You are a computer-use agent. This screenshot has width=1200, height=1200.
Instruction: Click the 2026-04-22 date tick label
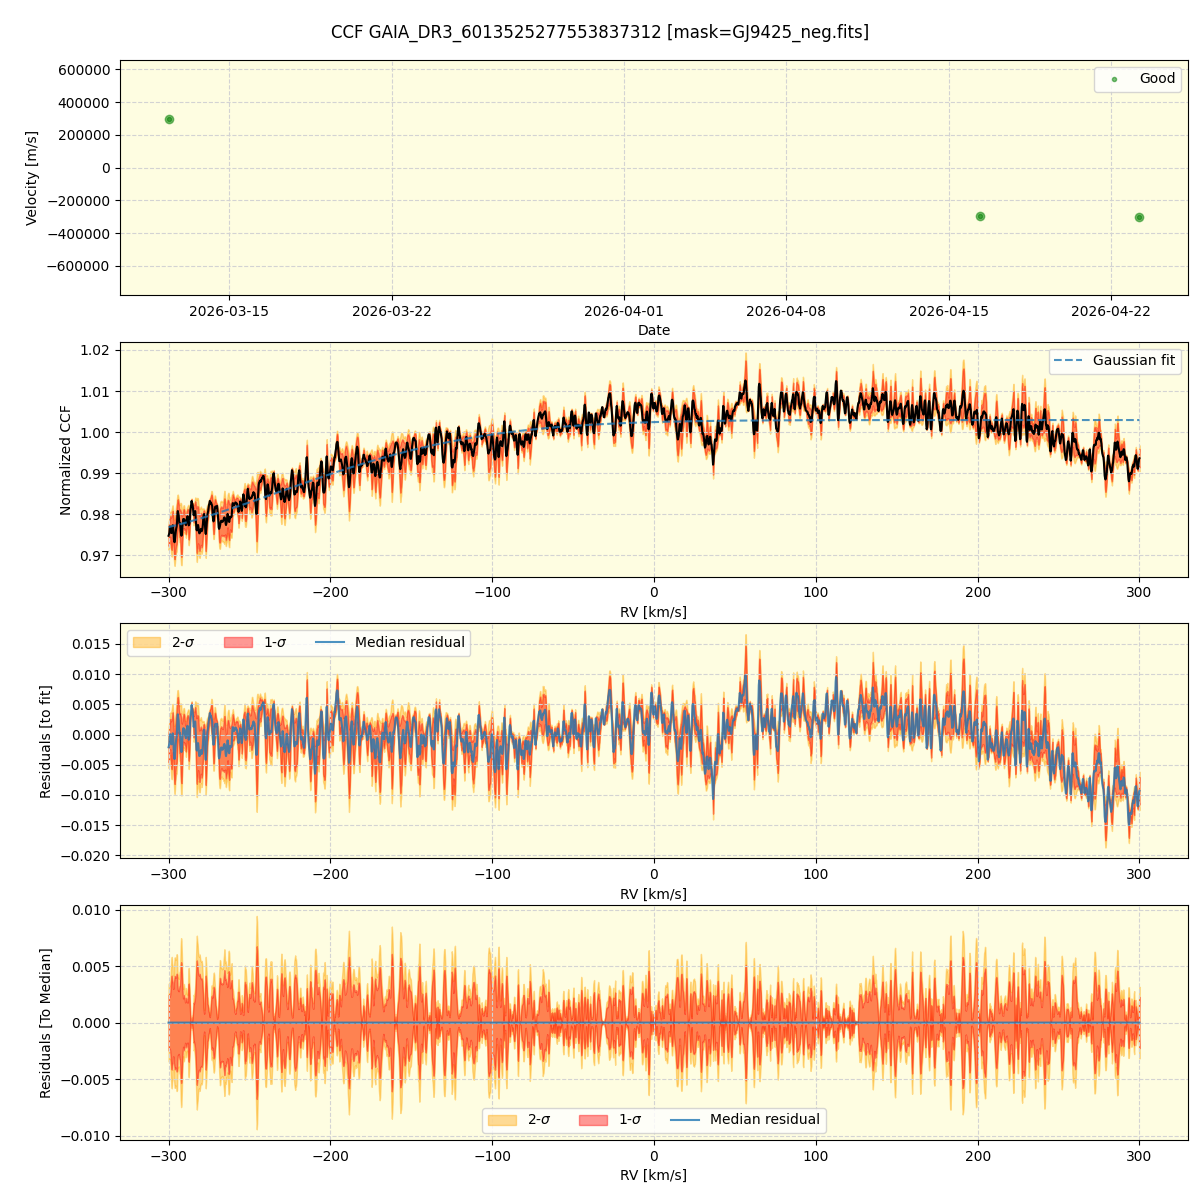(x=1111, y=311)
